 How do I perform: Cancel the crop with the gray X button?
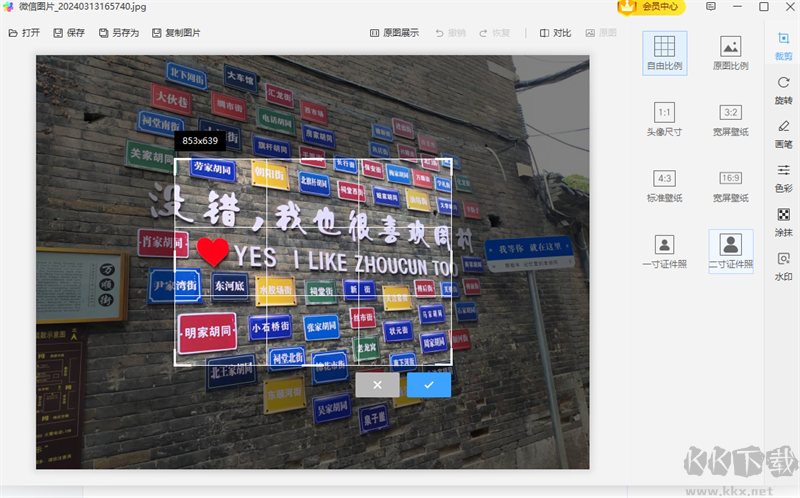377,385
